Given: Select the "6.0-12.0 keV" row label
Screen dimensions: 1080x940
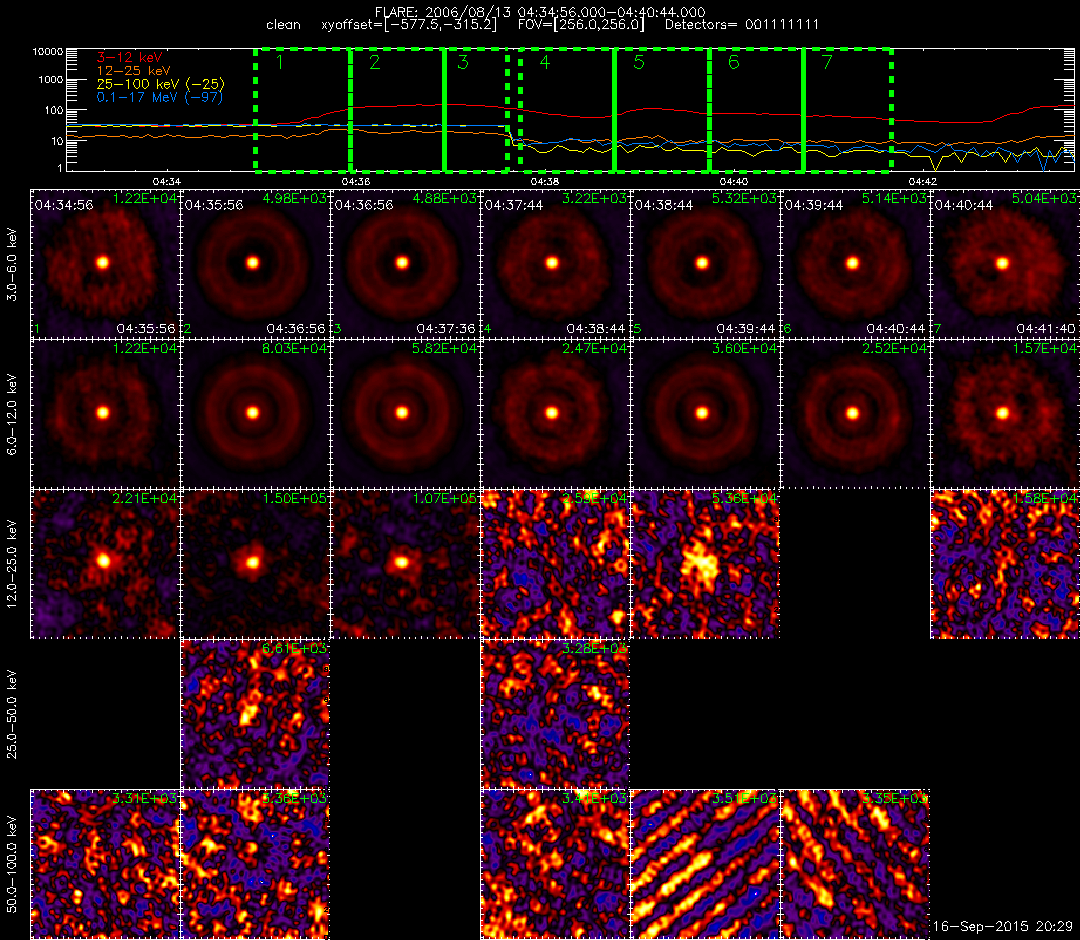Looking at the screenshot, I should 12,415.
